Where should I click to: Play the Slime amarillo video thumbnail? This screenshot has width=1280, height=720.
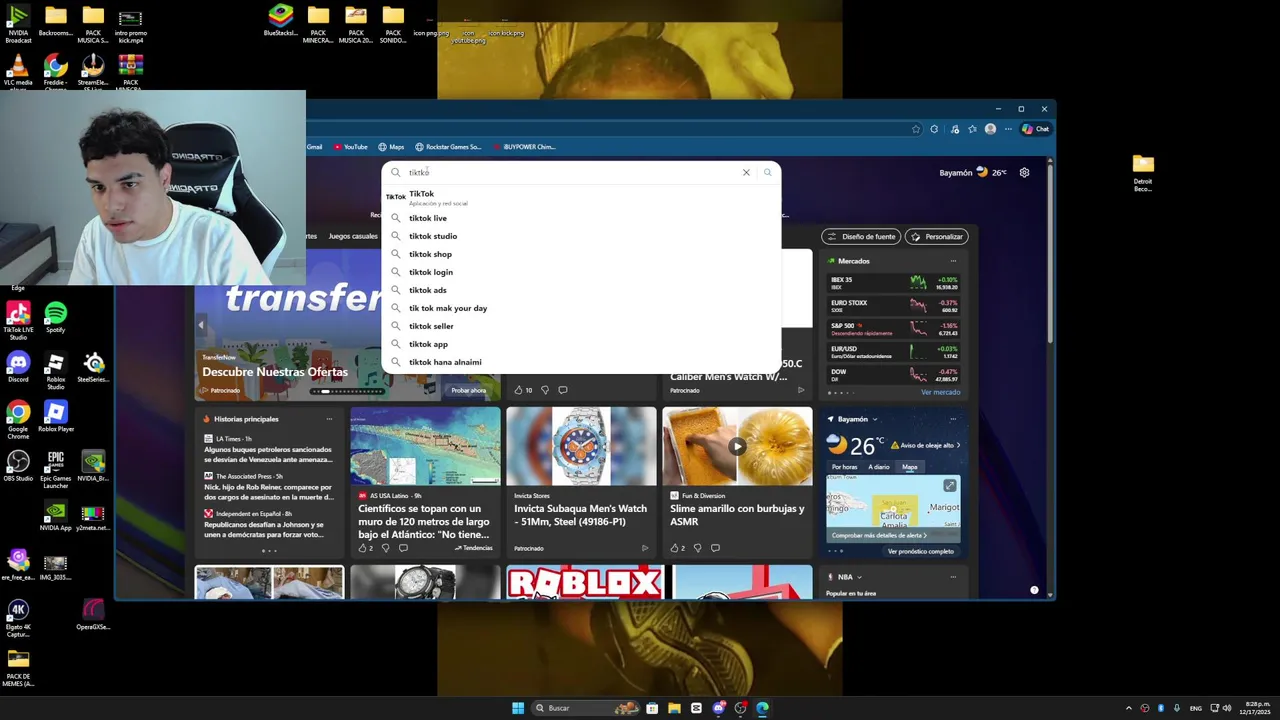click(x=737, y=446)
